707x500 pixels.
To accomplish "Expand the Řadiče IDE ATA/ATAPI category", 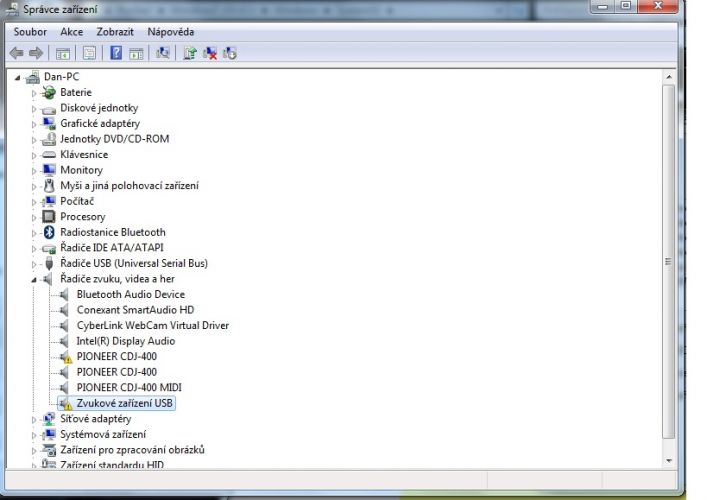I will pyautogui.click(x=34, y=248).
